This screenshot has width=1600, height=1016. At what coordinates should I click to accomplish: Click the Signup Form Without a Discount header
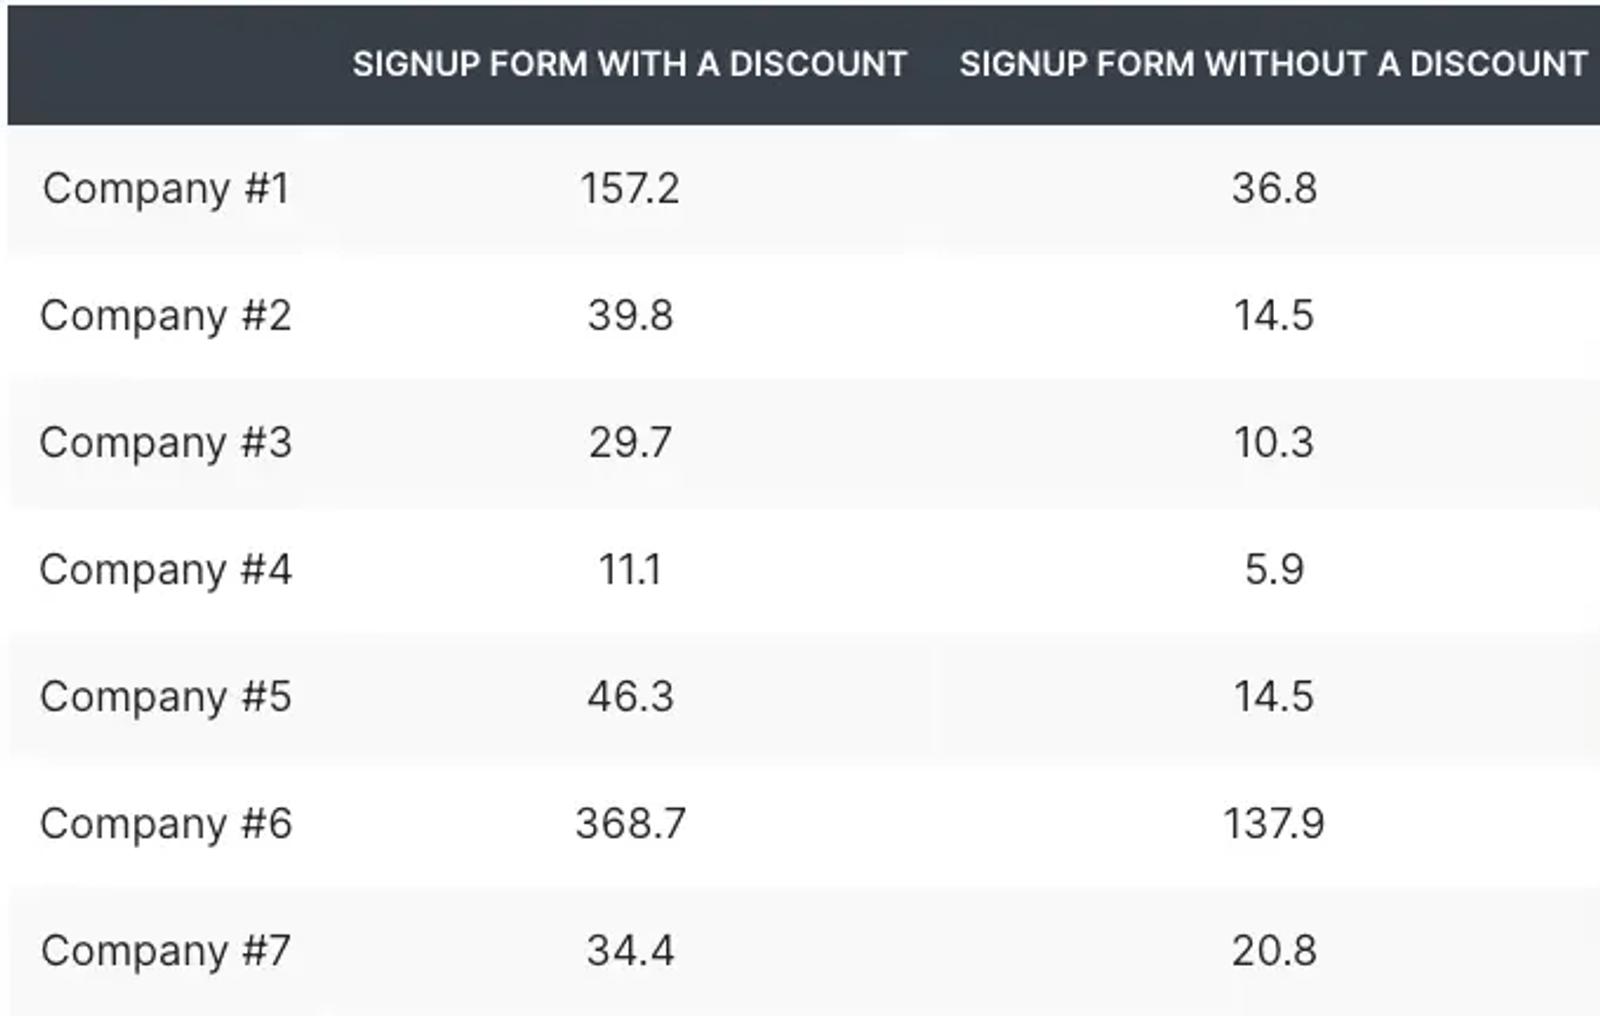pos(1273,64)
